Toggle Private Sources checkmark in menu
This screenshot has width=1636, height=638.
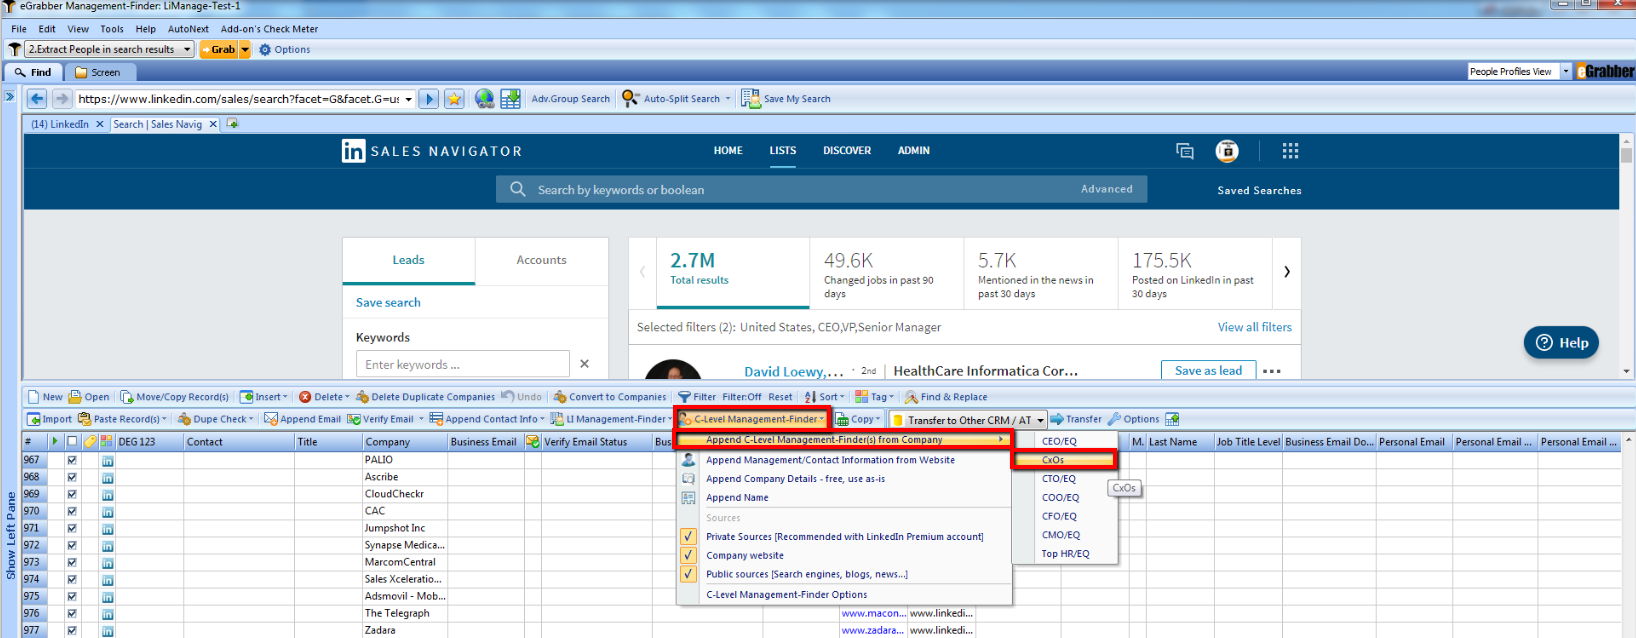click(688, 537)
